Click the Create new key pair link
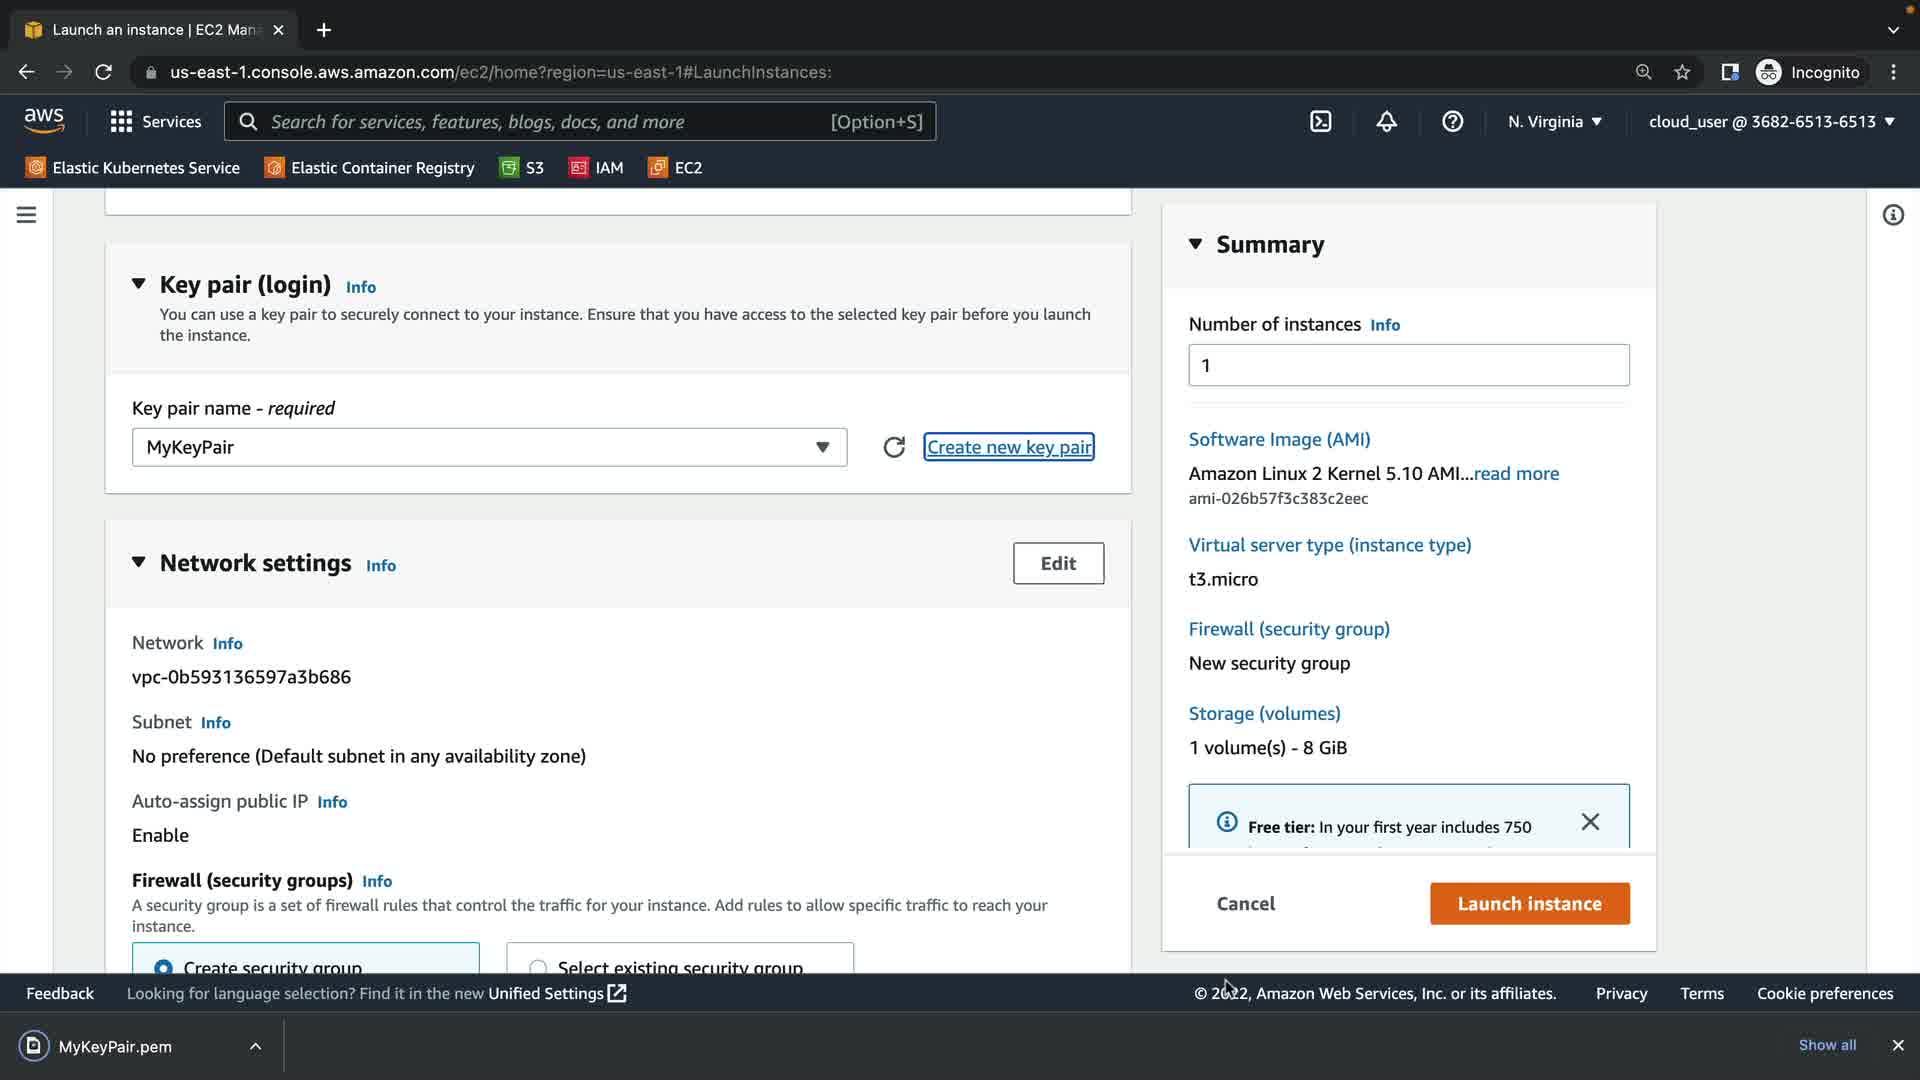Image resolution: width=1920 pixels, height=1080 pixels. point(1008,447)
